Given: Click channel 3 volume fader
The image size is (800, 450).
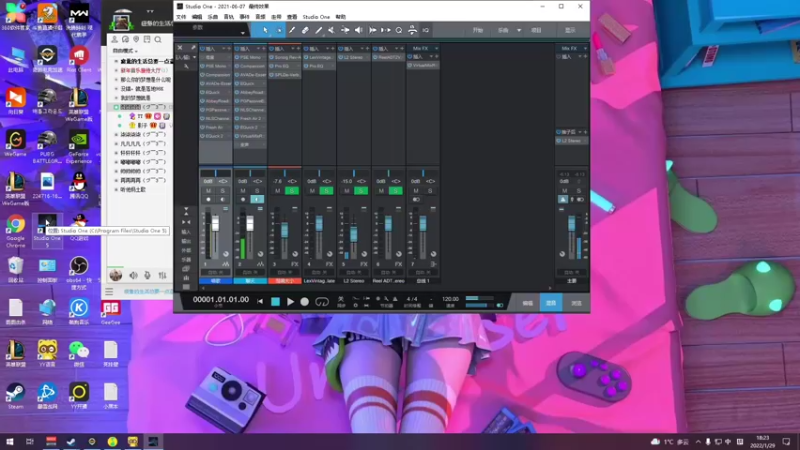Looking at the screenshot, I should (285, 230).
